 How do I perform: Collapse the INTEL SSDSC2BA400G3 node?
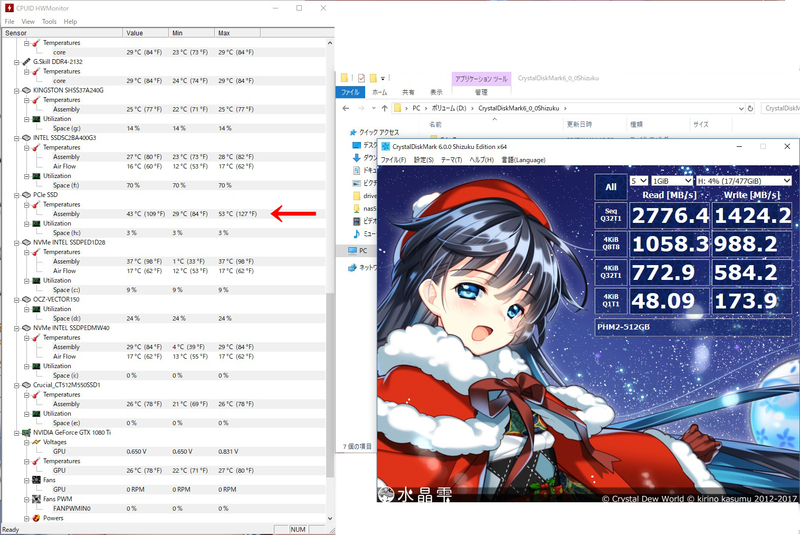click(x=17, y=138)
